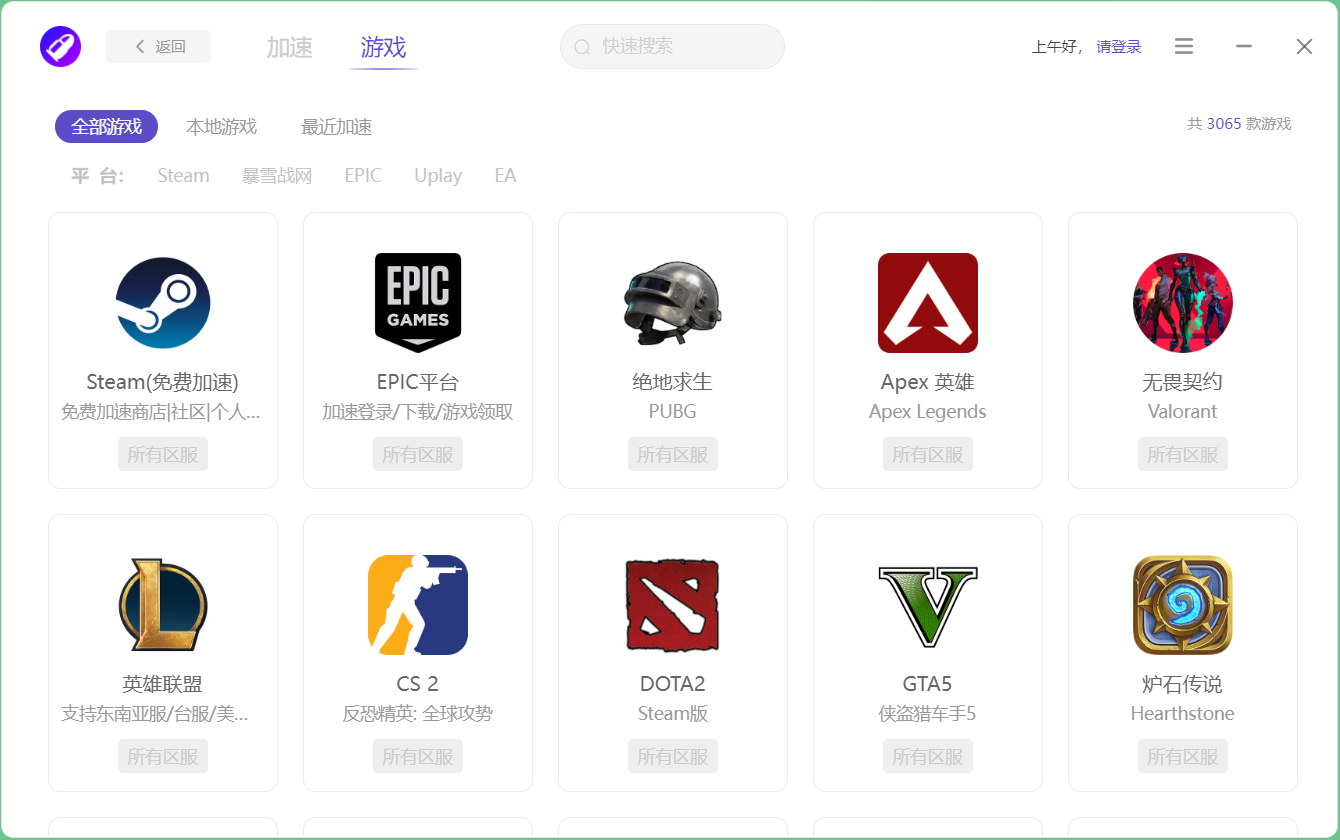Filter by Uplay platform
Screen dimensions: 1340x840
[438, 175]
